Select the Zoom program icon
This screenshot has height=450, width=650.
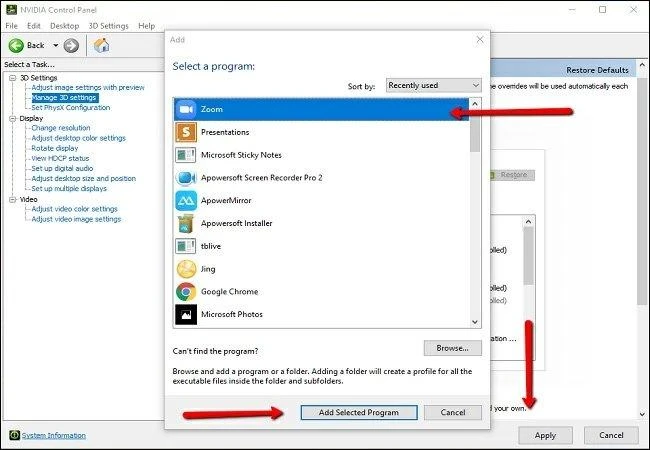point(186,109)
